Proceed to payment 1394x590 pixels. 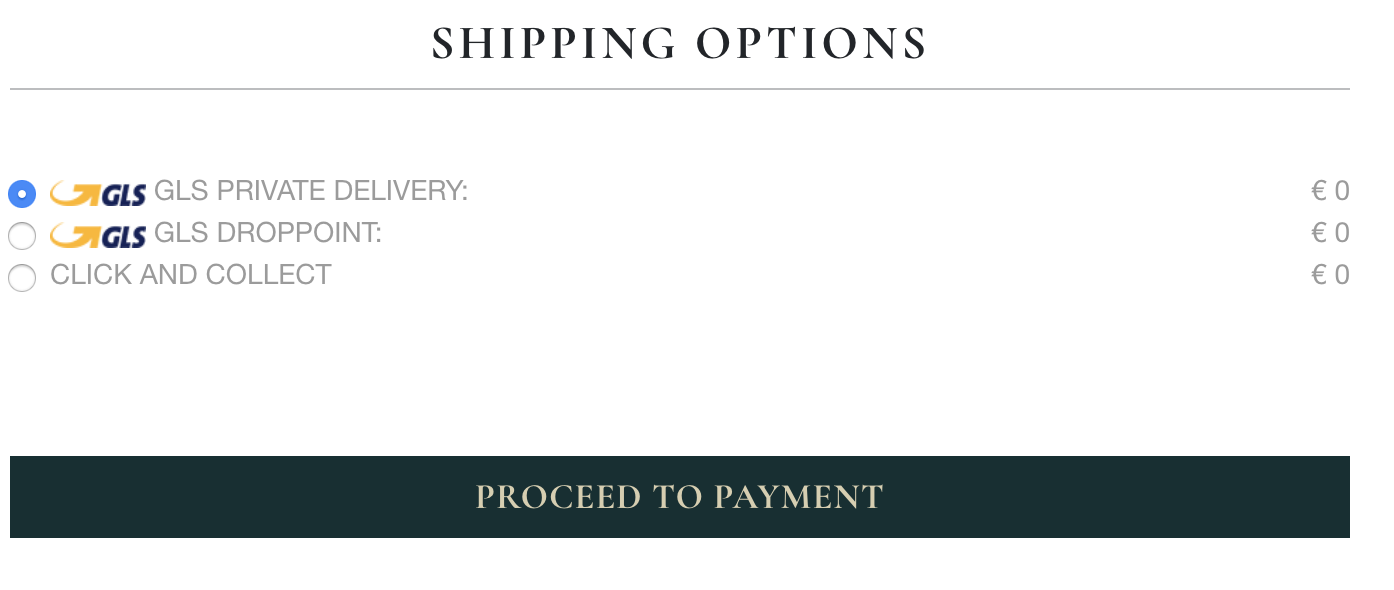click(x=680, y=497)
